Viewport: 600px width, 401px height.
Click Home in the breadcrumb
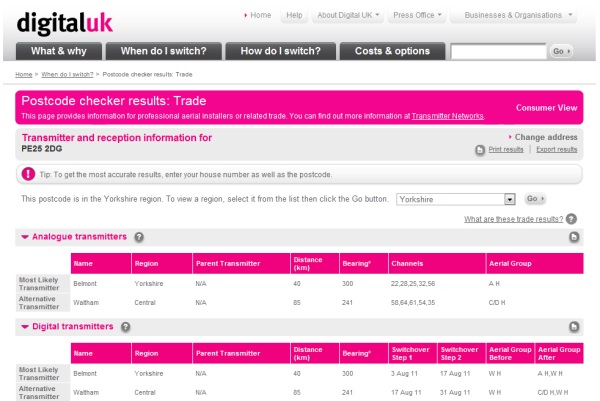coord(24,75)
